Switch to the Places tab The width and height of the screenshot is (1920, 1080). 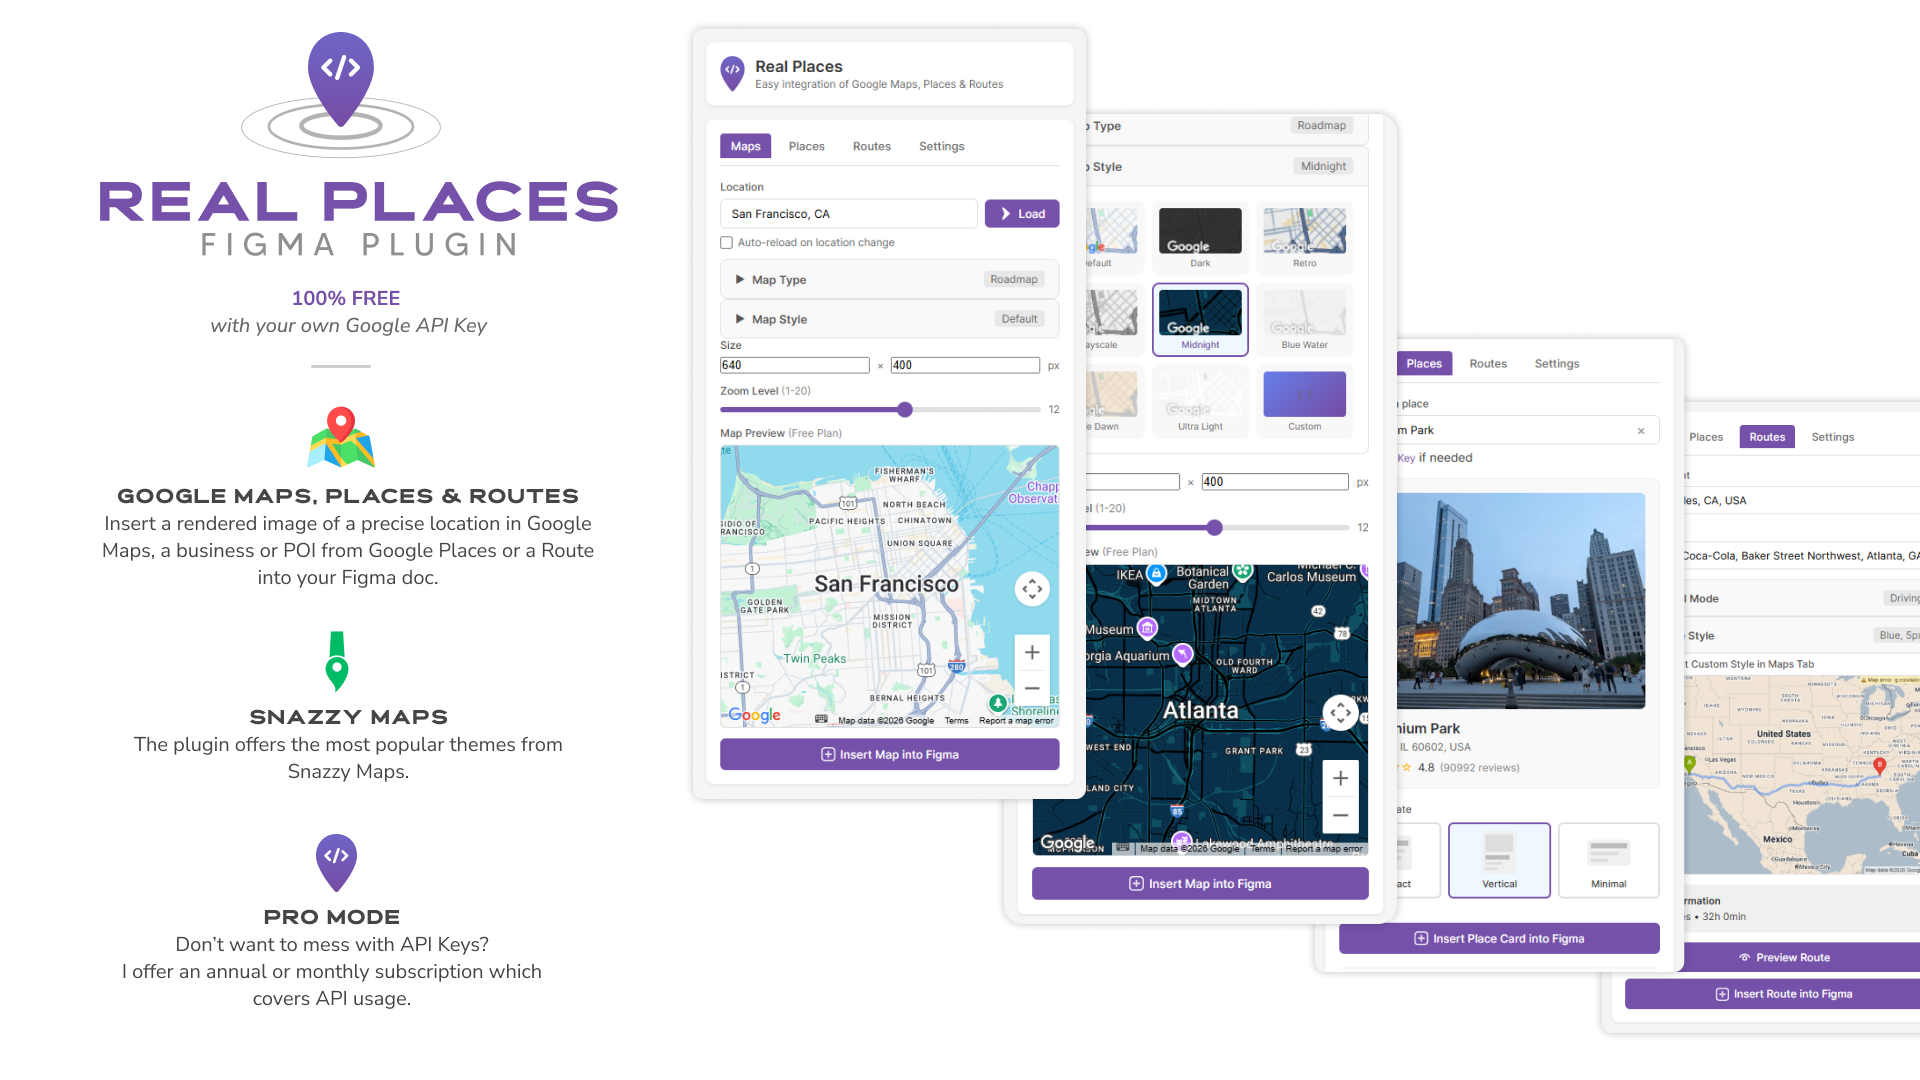coord(806,146)
